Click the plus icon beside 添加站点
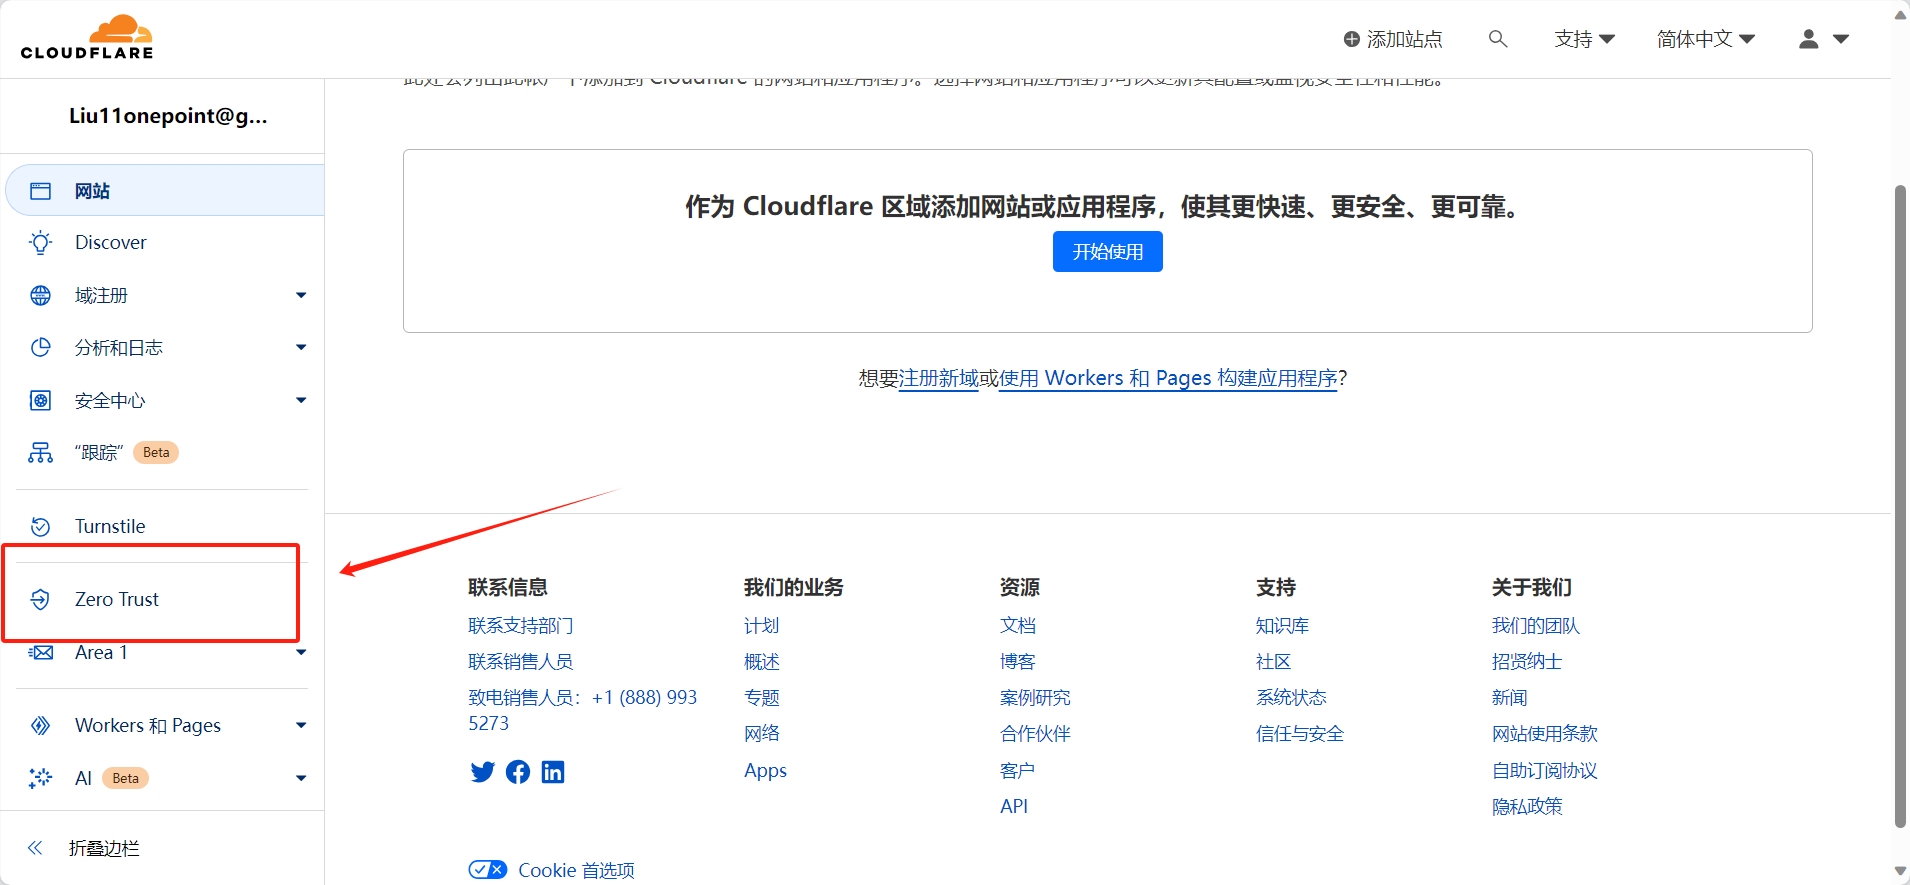Image resolution: width=1910 pixels, height=885 pixels. [x=1351, y=39]
